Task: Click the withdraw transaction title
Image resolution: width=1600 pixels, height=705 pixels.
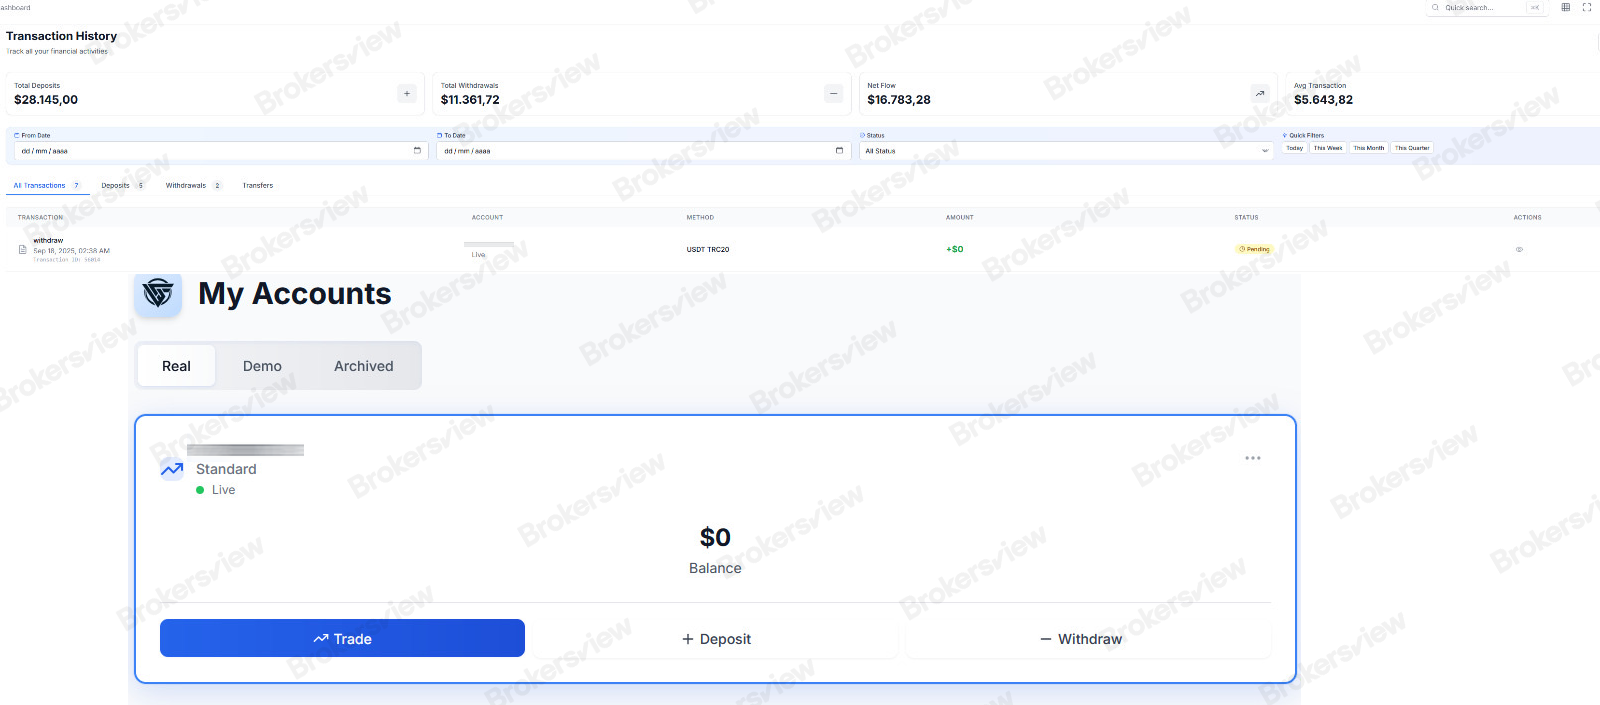Action: click(48, 241)
